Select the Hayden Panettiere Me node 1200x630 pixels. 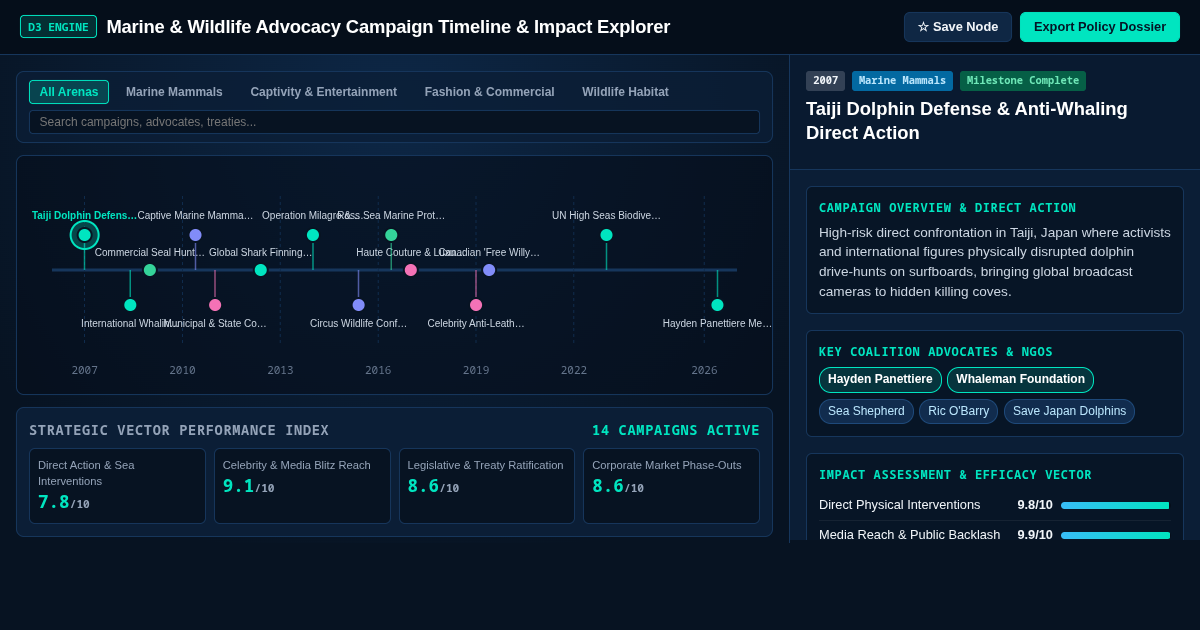point(717,305)
